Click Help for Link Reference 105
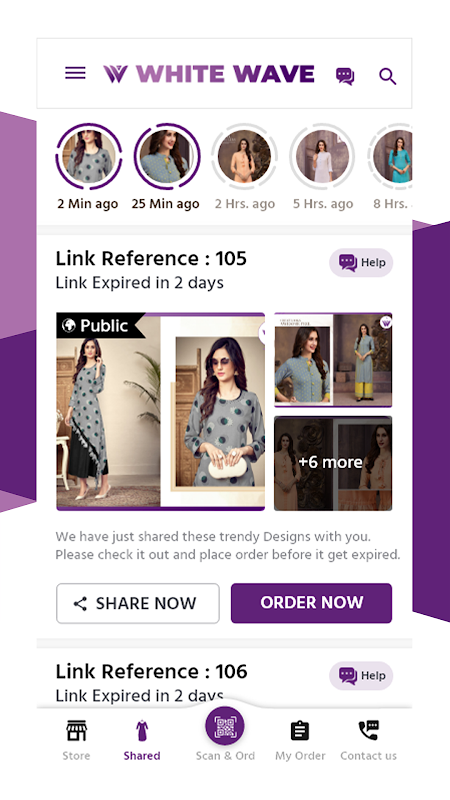Screen dimensions: 450x800 tap(361, 263)
